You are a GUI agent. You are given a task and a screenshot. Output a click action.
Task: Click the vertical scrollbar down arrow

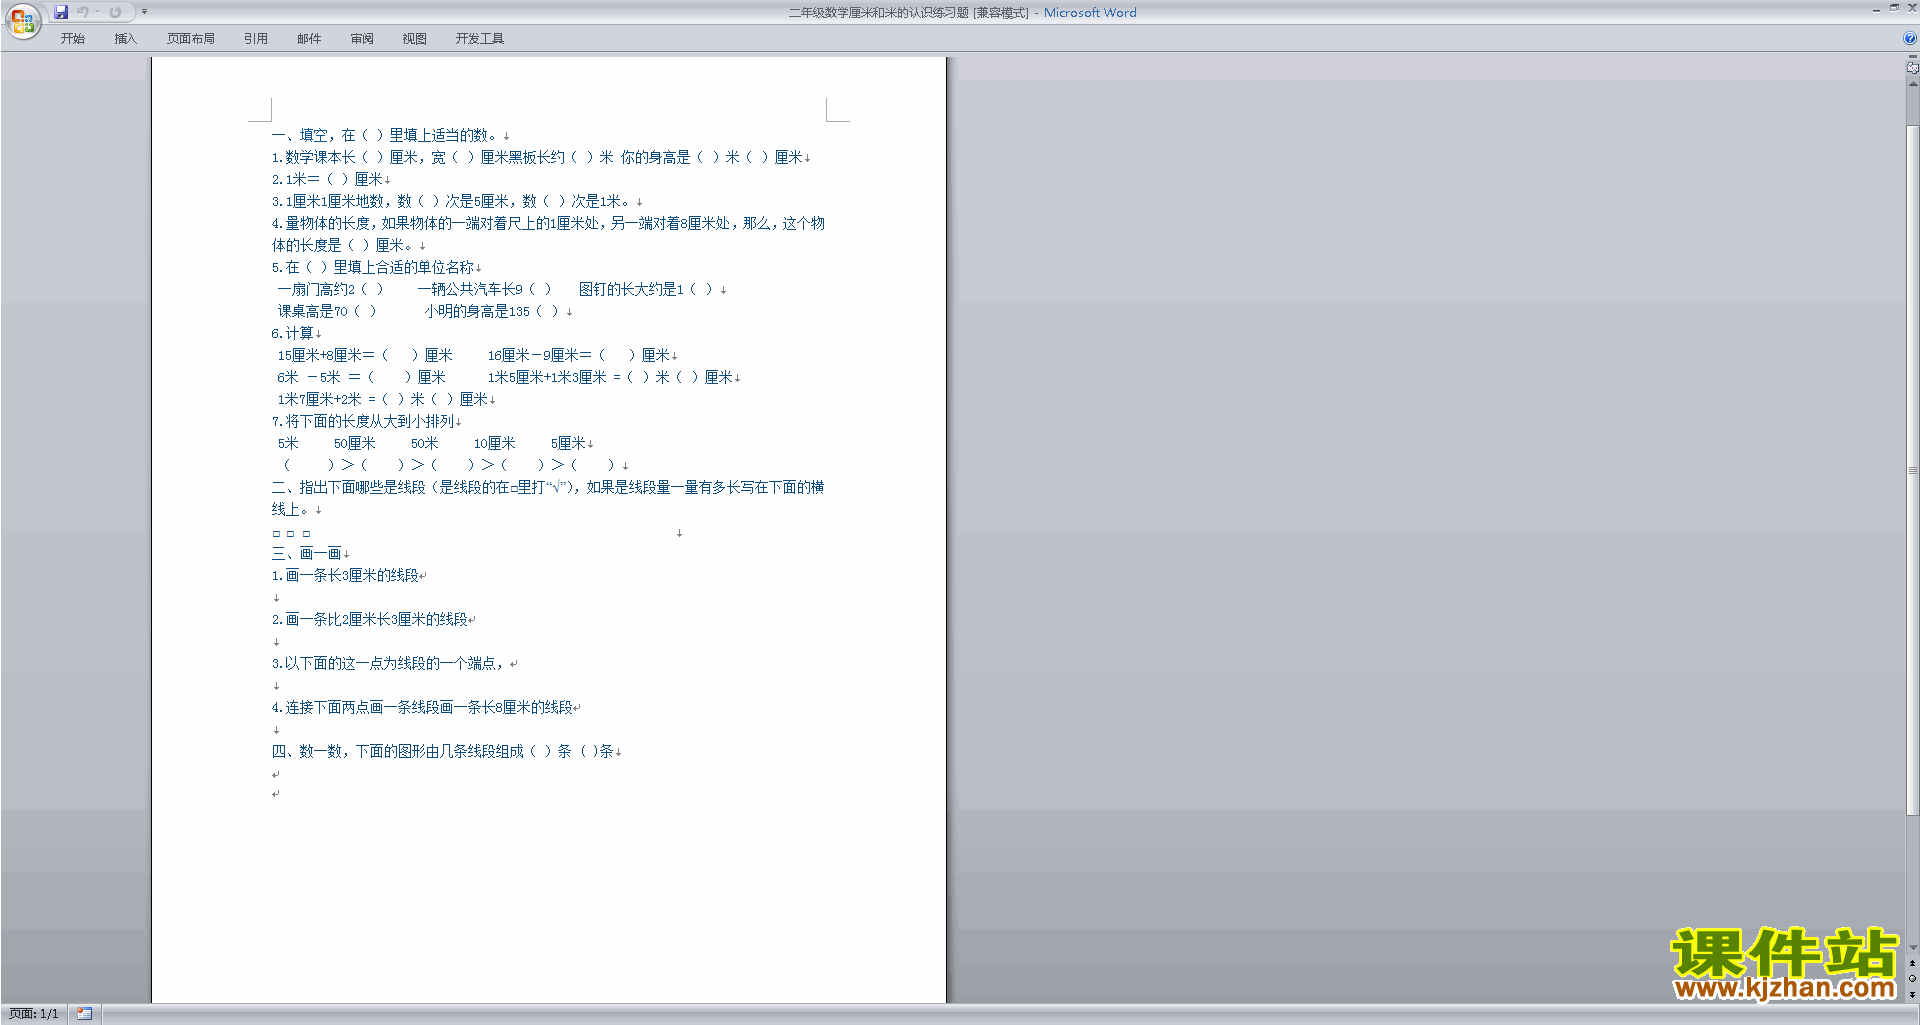(1912, 948)
